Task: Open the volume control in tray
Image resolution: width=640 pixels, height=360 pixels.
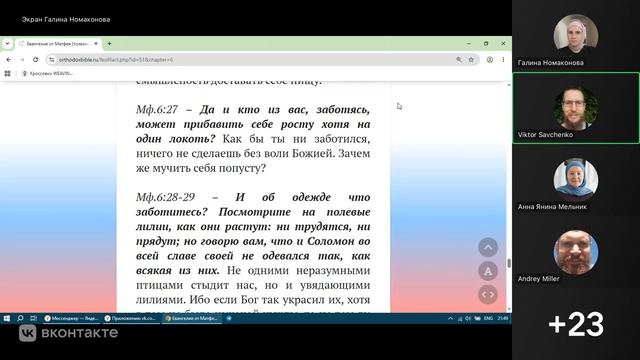Action: [x=468, y=318]
